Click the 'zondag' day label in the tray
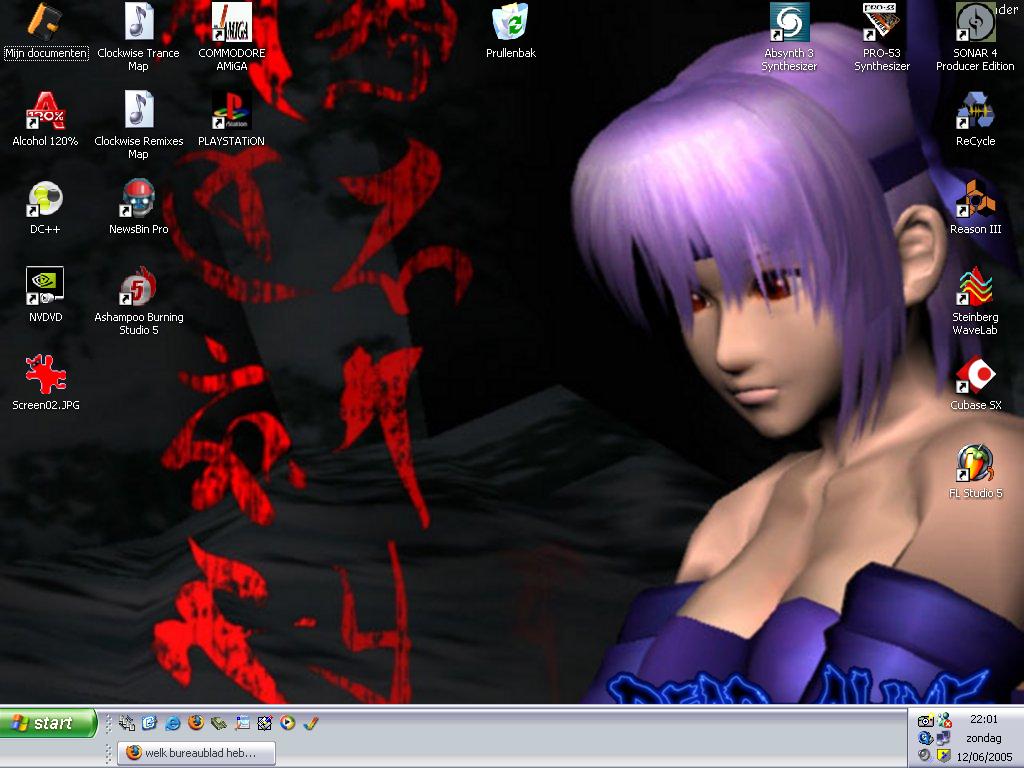Image resolution: width=1024 pixels, height=768 pixels. pyautogui.click(x=984, y=738)
